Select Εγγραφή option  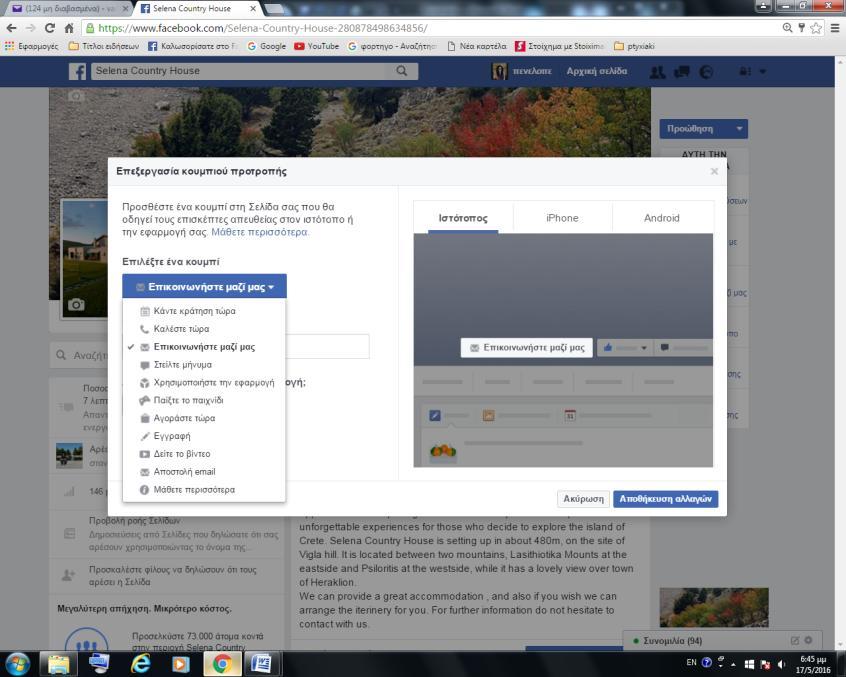[204, 436]
